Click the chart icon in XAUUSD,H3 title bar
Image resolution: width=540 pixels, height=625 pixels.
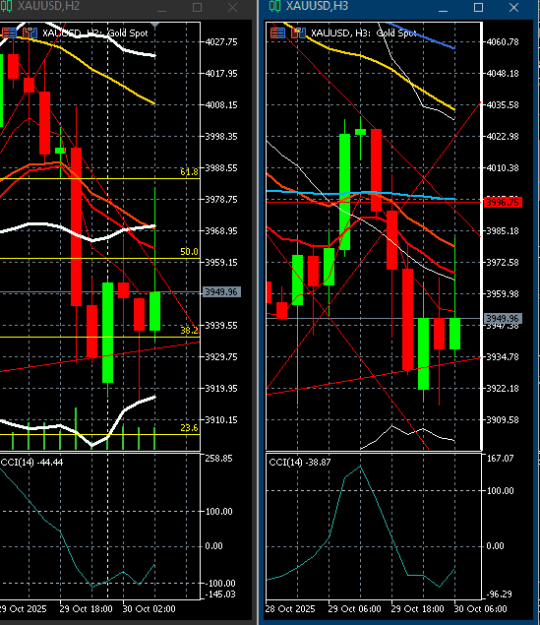(275, 6)
